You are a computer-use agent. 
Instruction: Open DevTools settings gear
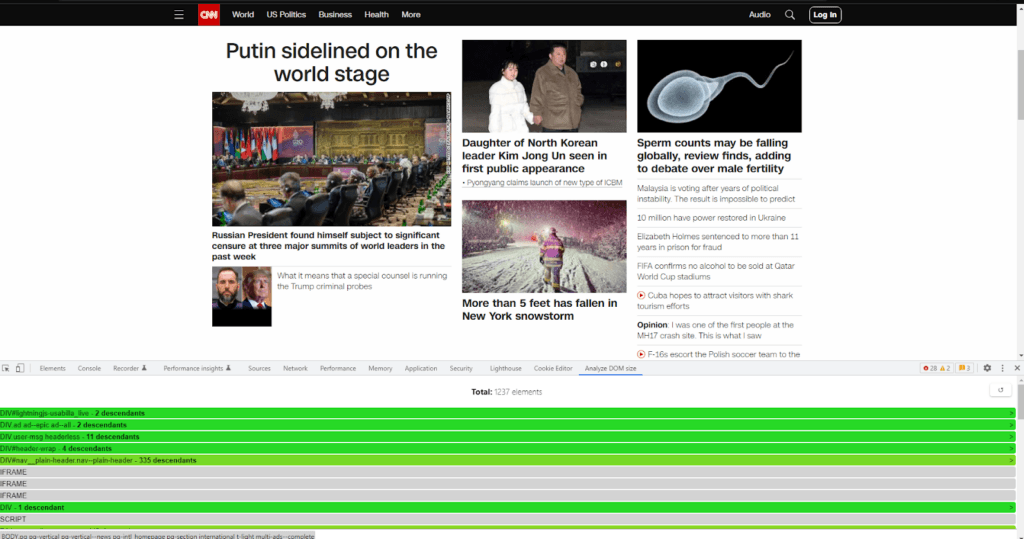tap(987, 368)
